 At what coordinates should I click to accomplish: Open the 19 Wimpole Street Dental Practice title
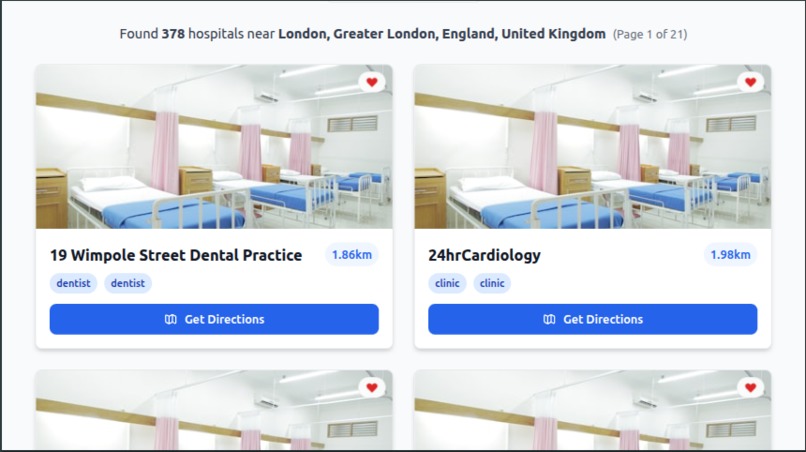176,255
